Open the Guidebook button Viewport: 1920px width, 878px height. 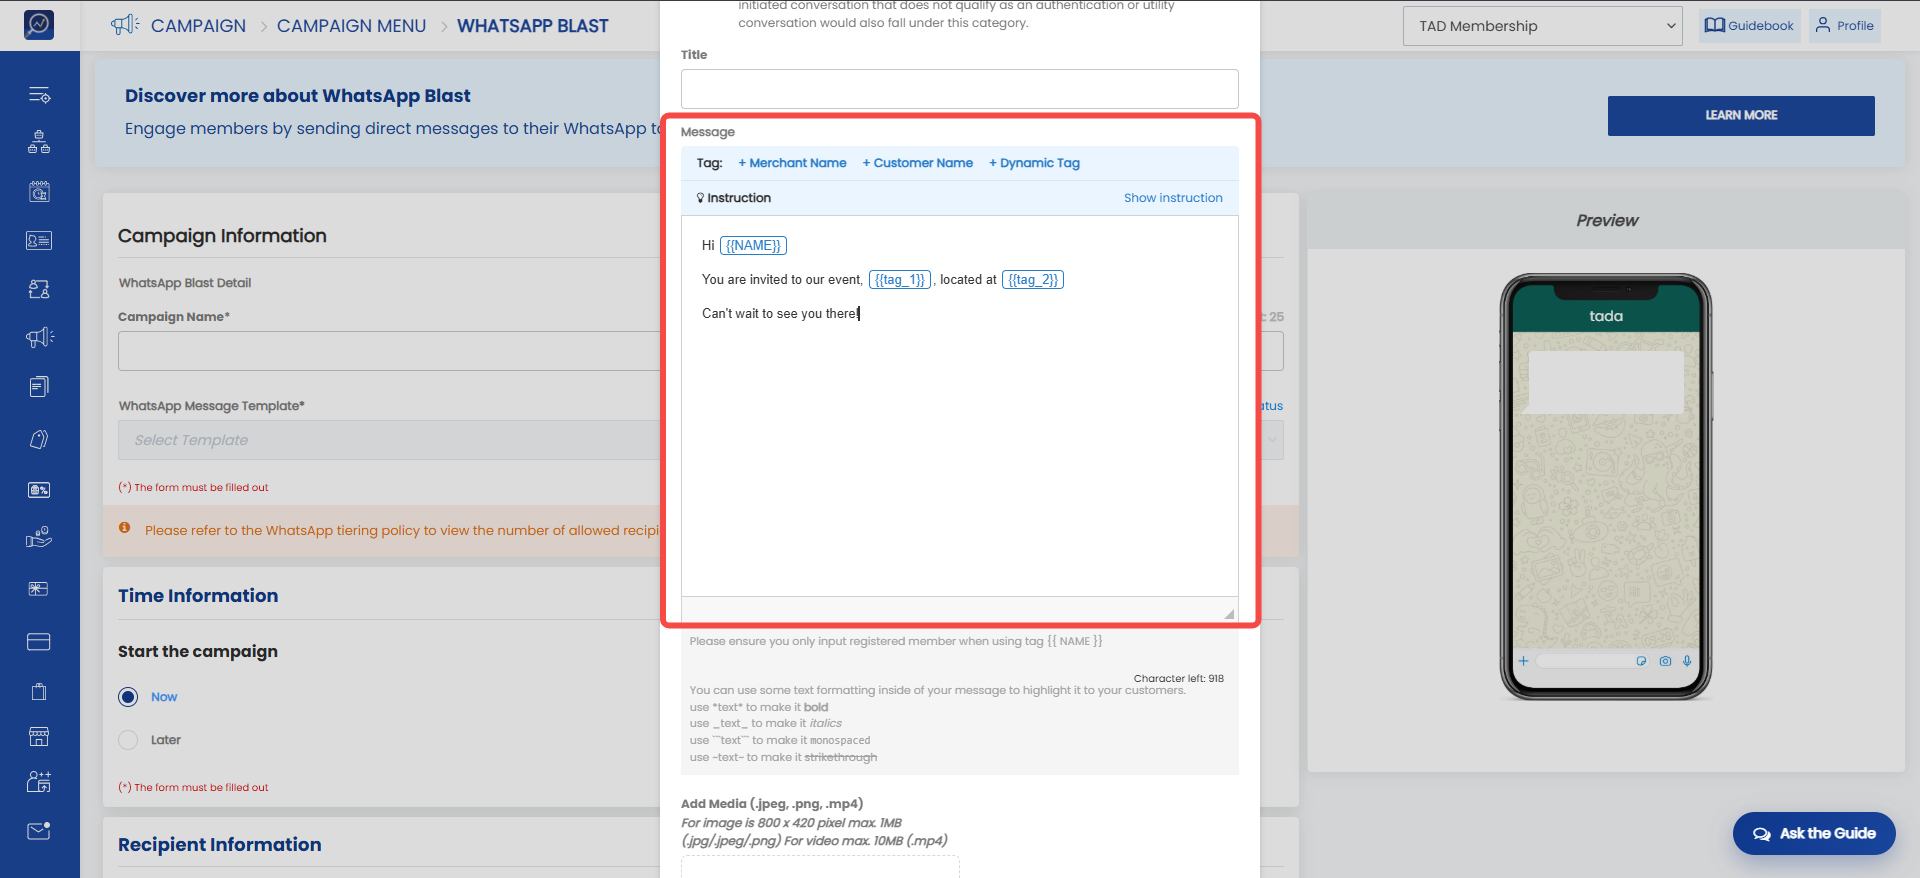pyautogui.click(x=1750, y=26)
